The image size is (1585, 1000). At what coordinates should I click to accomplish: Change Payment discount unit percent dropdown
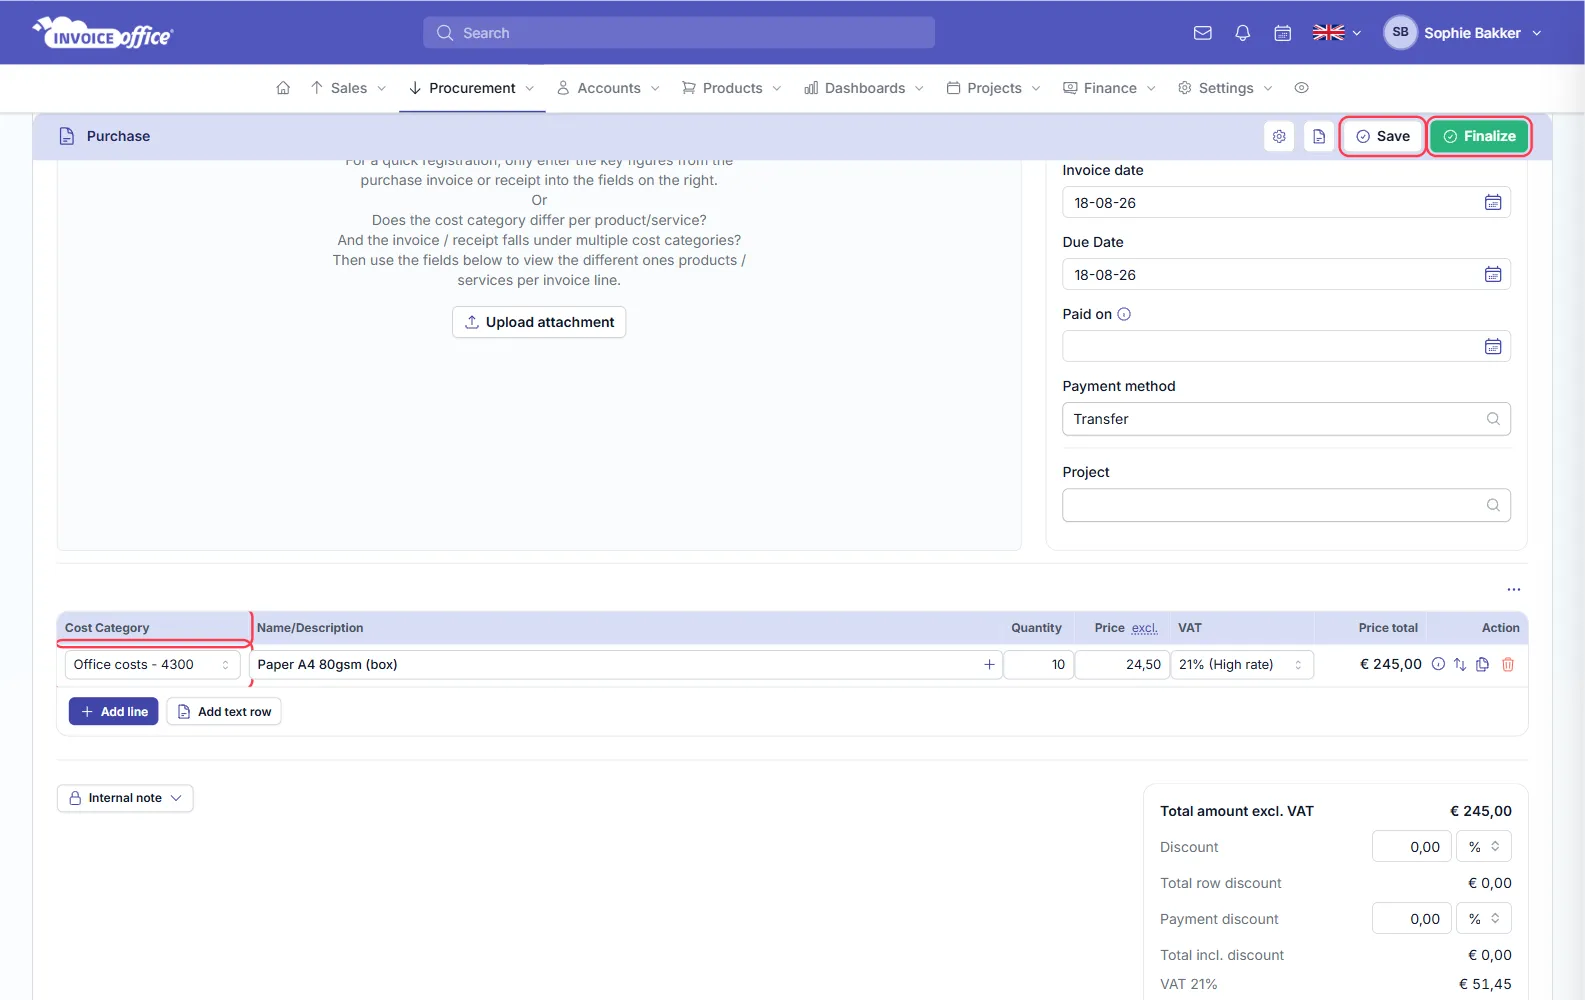click(1483, 919)
